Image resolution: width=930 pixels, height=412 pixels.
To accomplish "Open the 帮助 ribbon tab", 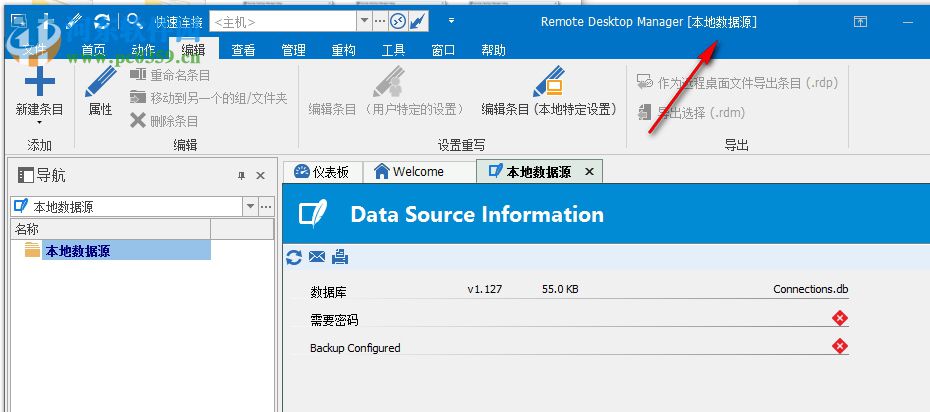I will [x=493, y=50].
